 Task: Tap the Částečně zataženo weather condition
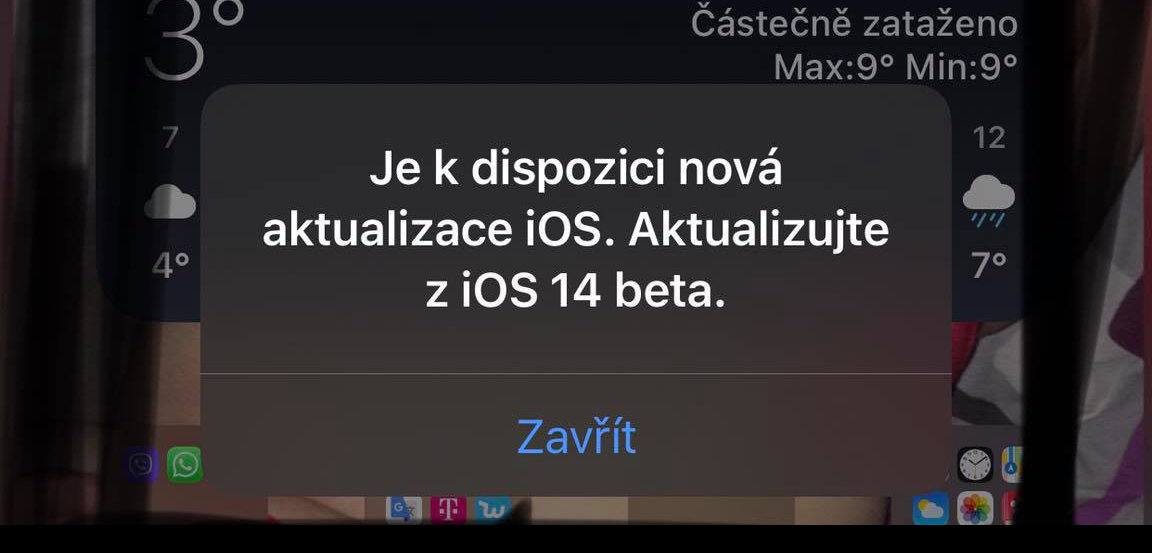tap(854, 24)
